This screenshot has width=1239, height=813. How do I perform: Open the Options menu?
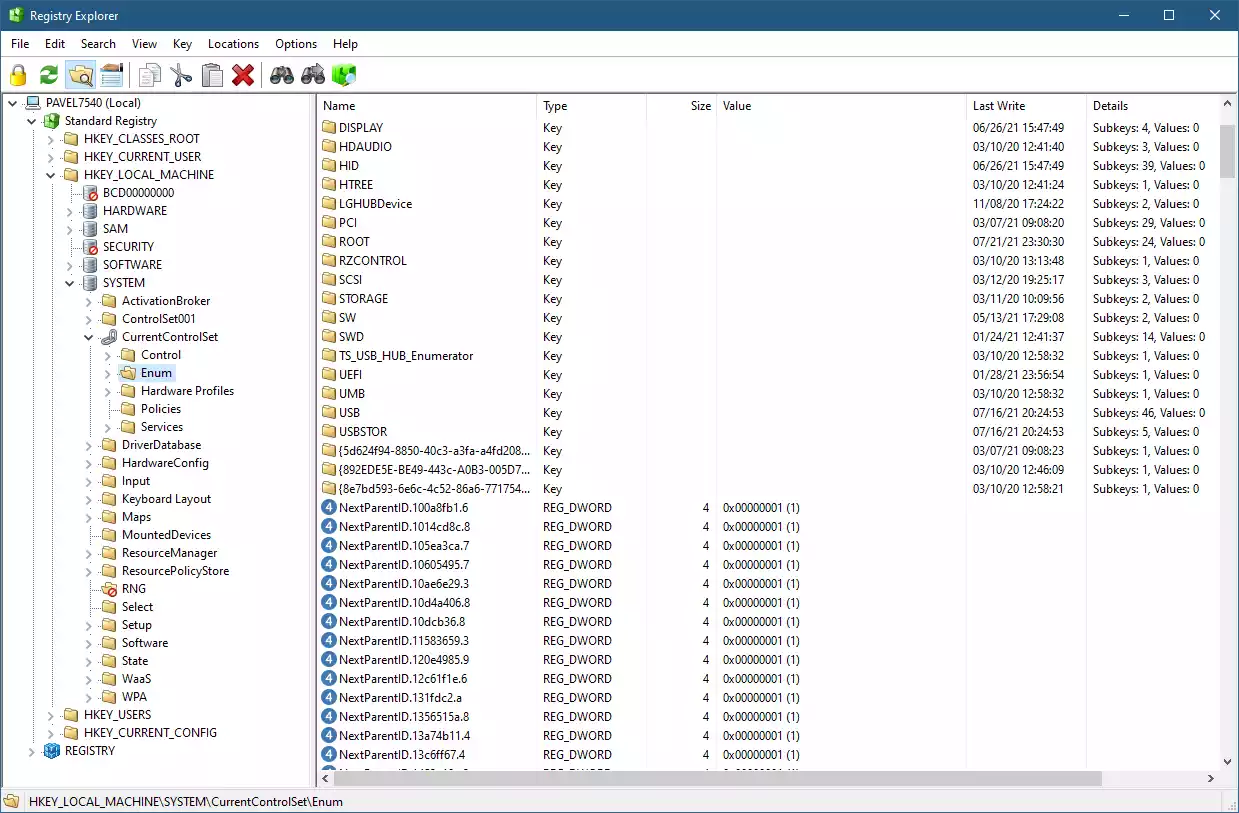(x=295, y=43)
